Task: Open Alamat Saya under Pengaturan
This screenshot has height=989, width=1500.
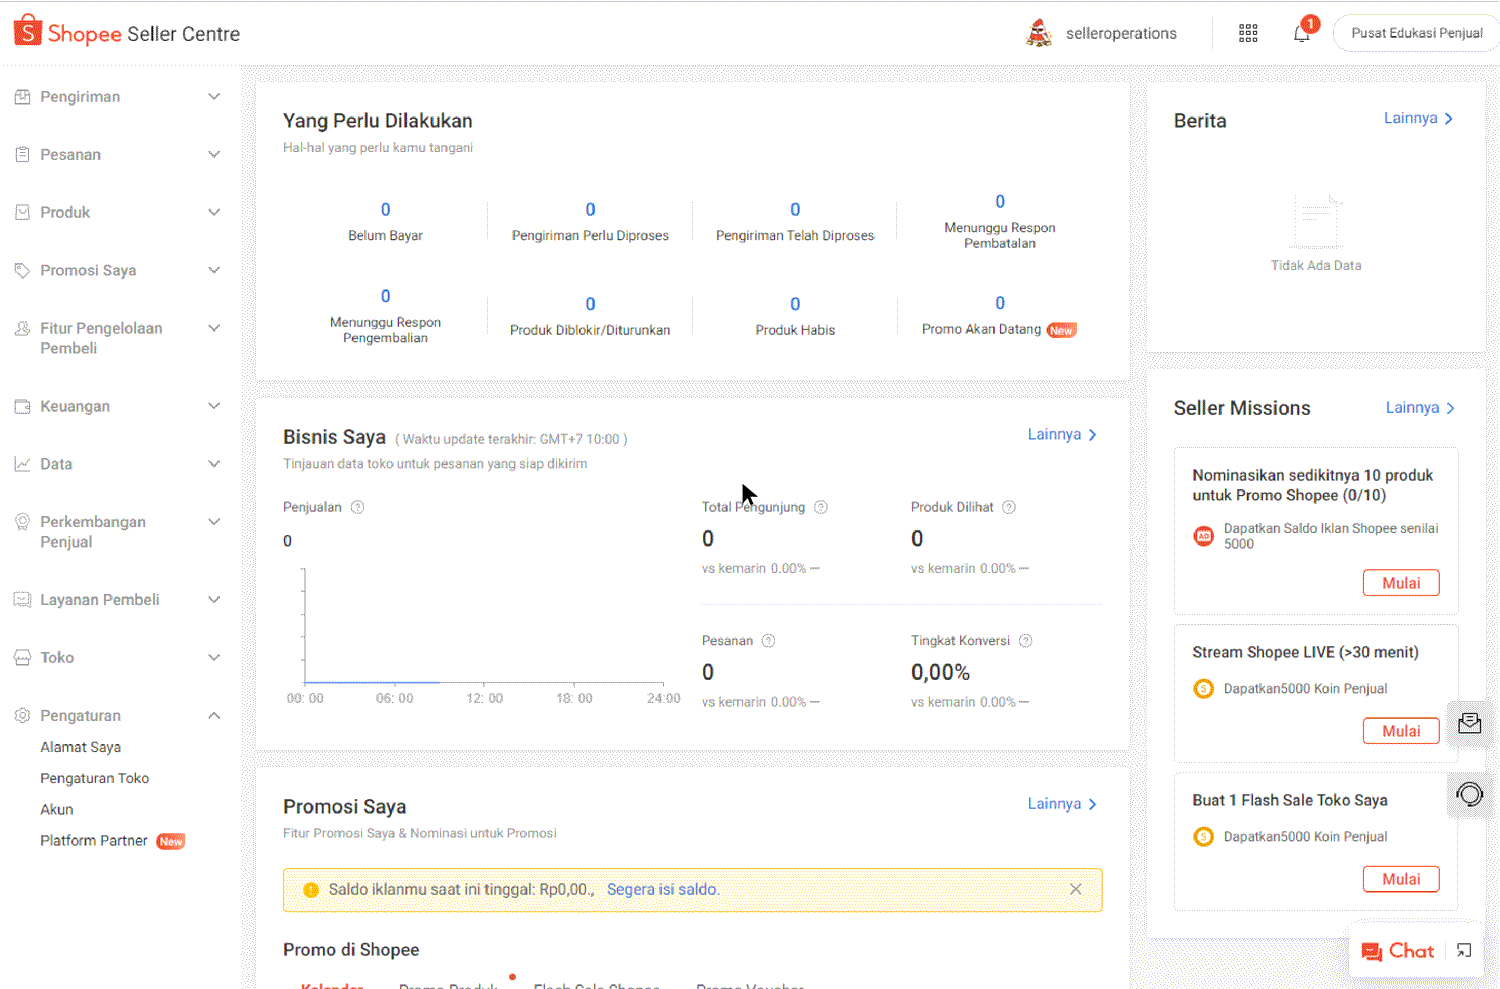Action: point(80,747)
